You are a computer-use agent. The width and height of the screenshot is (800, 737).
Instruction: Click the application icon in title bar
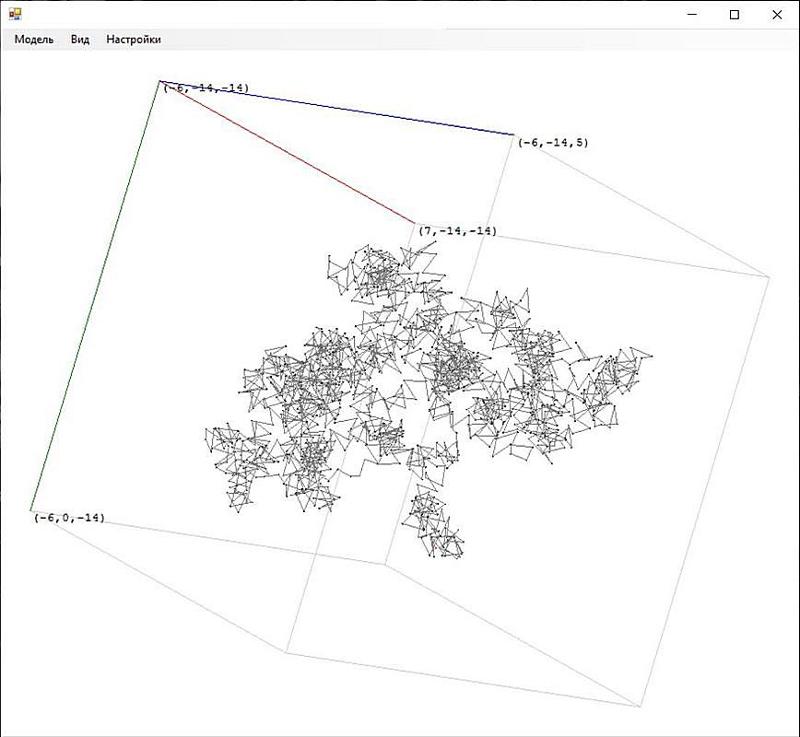coord(15,14)
